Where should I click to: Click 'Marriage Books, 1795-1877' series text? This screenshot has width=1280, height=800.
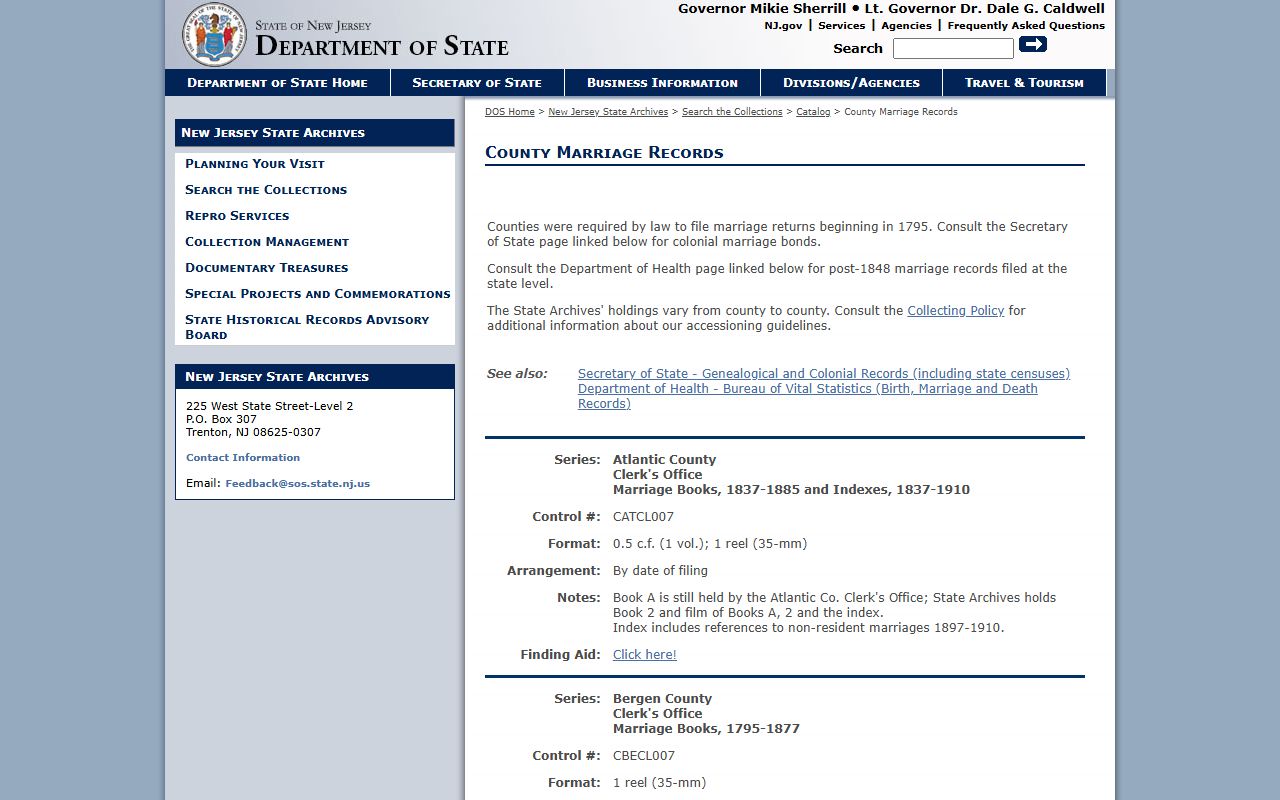706,729
